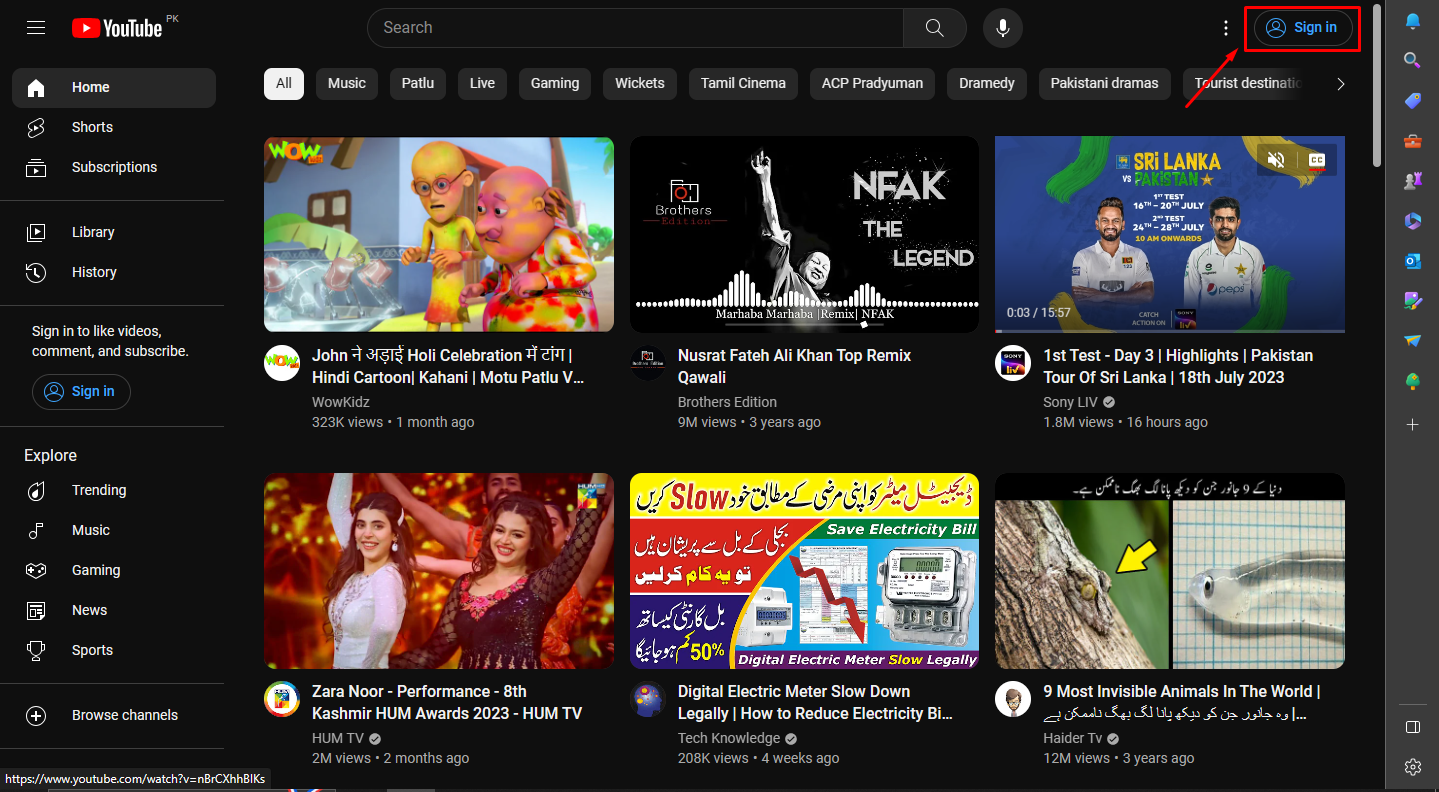Click the HUM TV channel avatar
The image size is (1439, 792).
tap(282, 699)
